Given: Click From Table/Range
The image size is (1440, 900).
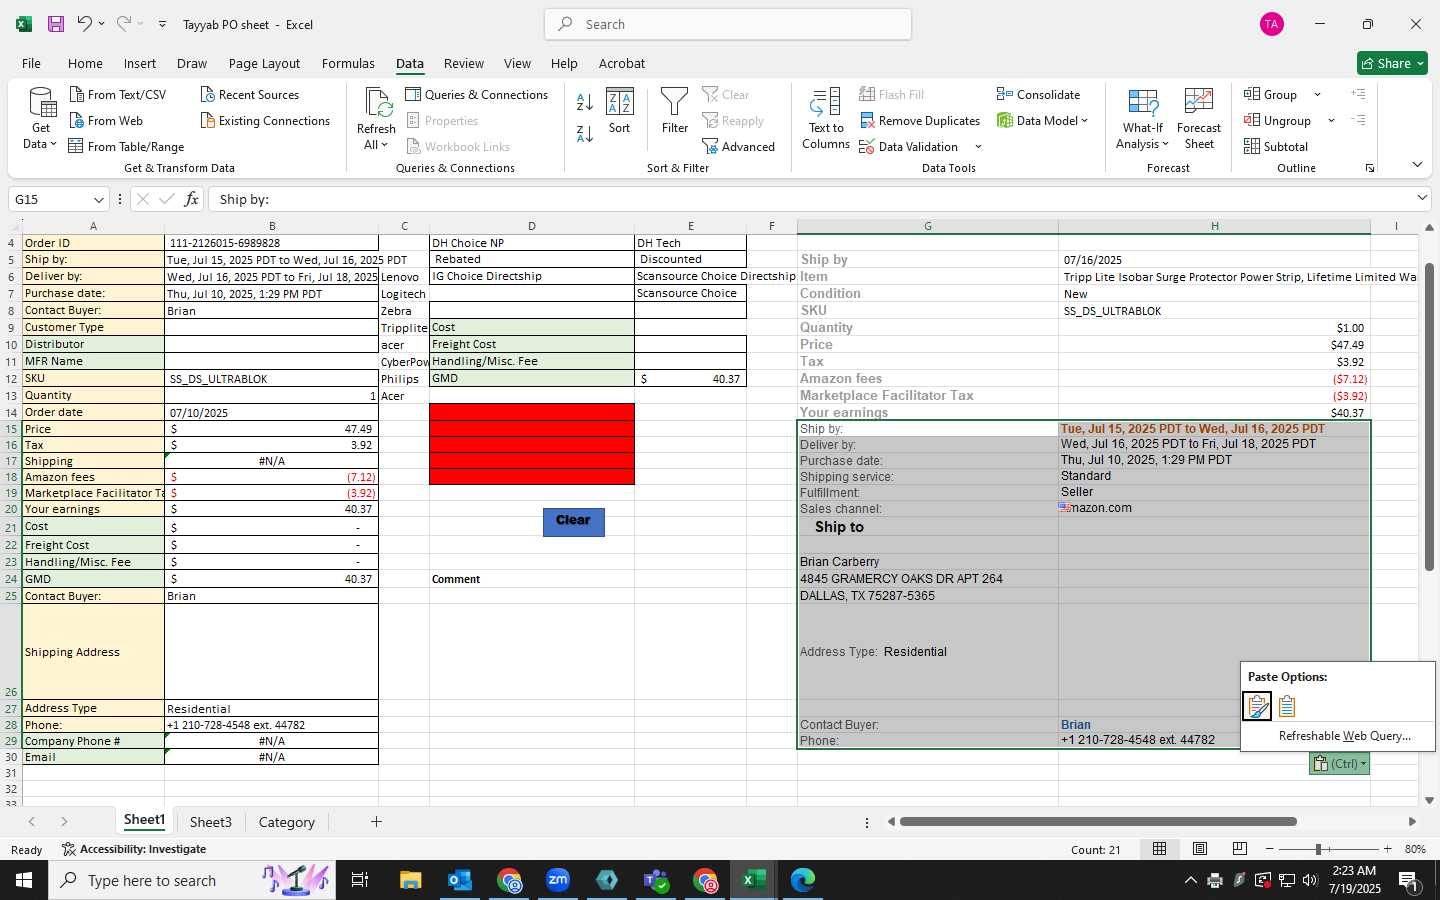Looking at the screenshot, I should (x=126, y=146).
